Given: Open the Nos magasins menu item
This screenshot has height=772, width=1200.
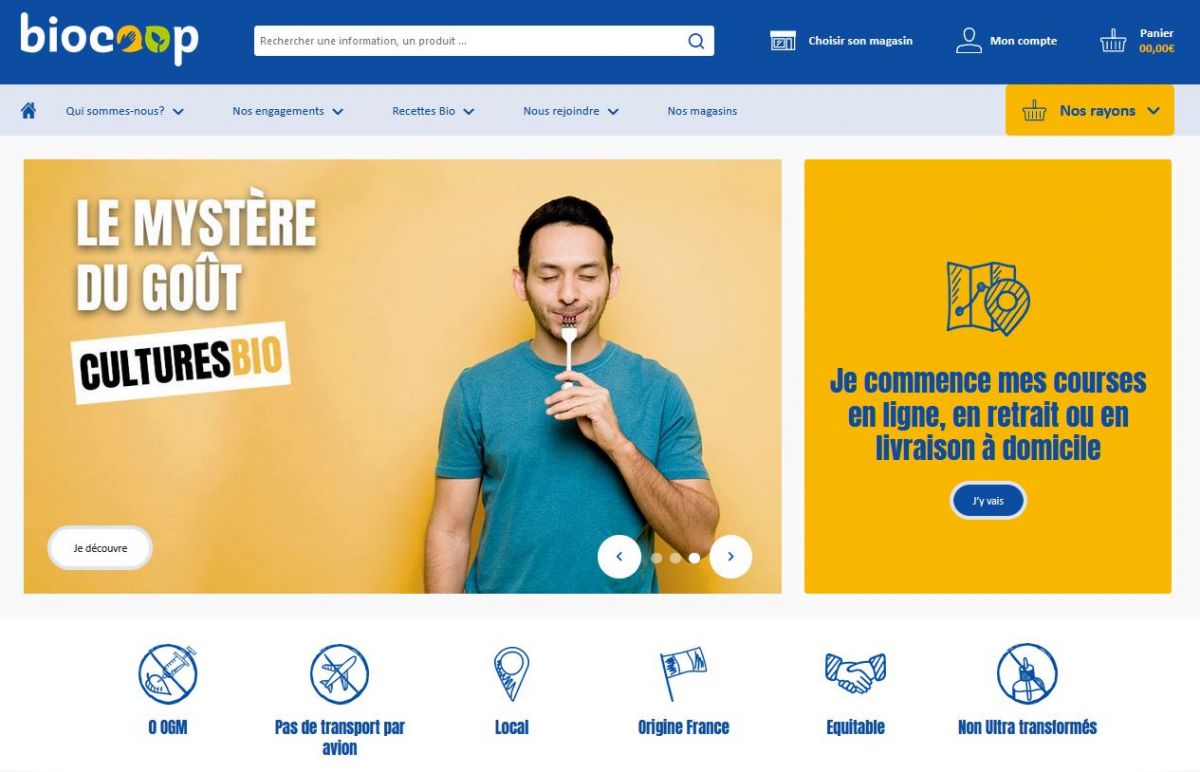Looking at the screenshot, I should 702,111.
